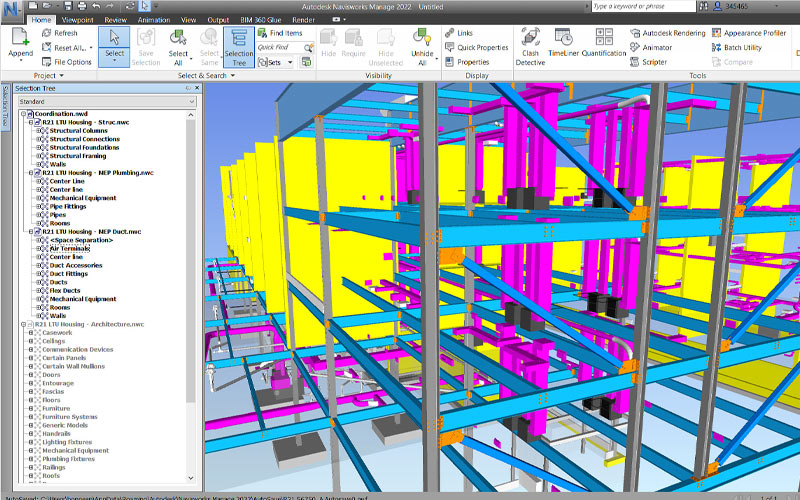Switch to the Output ribbon tab
Screen dimensions: 800x500
[x=218, y=20]
